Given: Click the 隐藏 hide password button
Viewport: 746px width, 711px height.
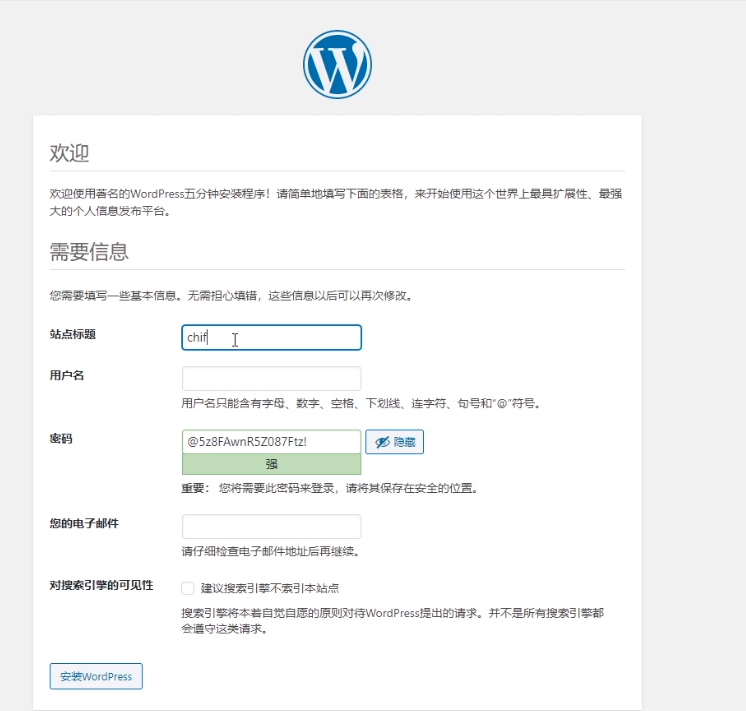Looking at the screenshot, I should [394, 442].
